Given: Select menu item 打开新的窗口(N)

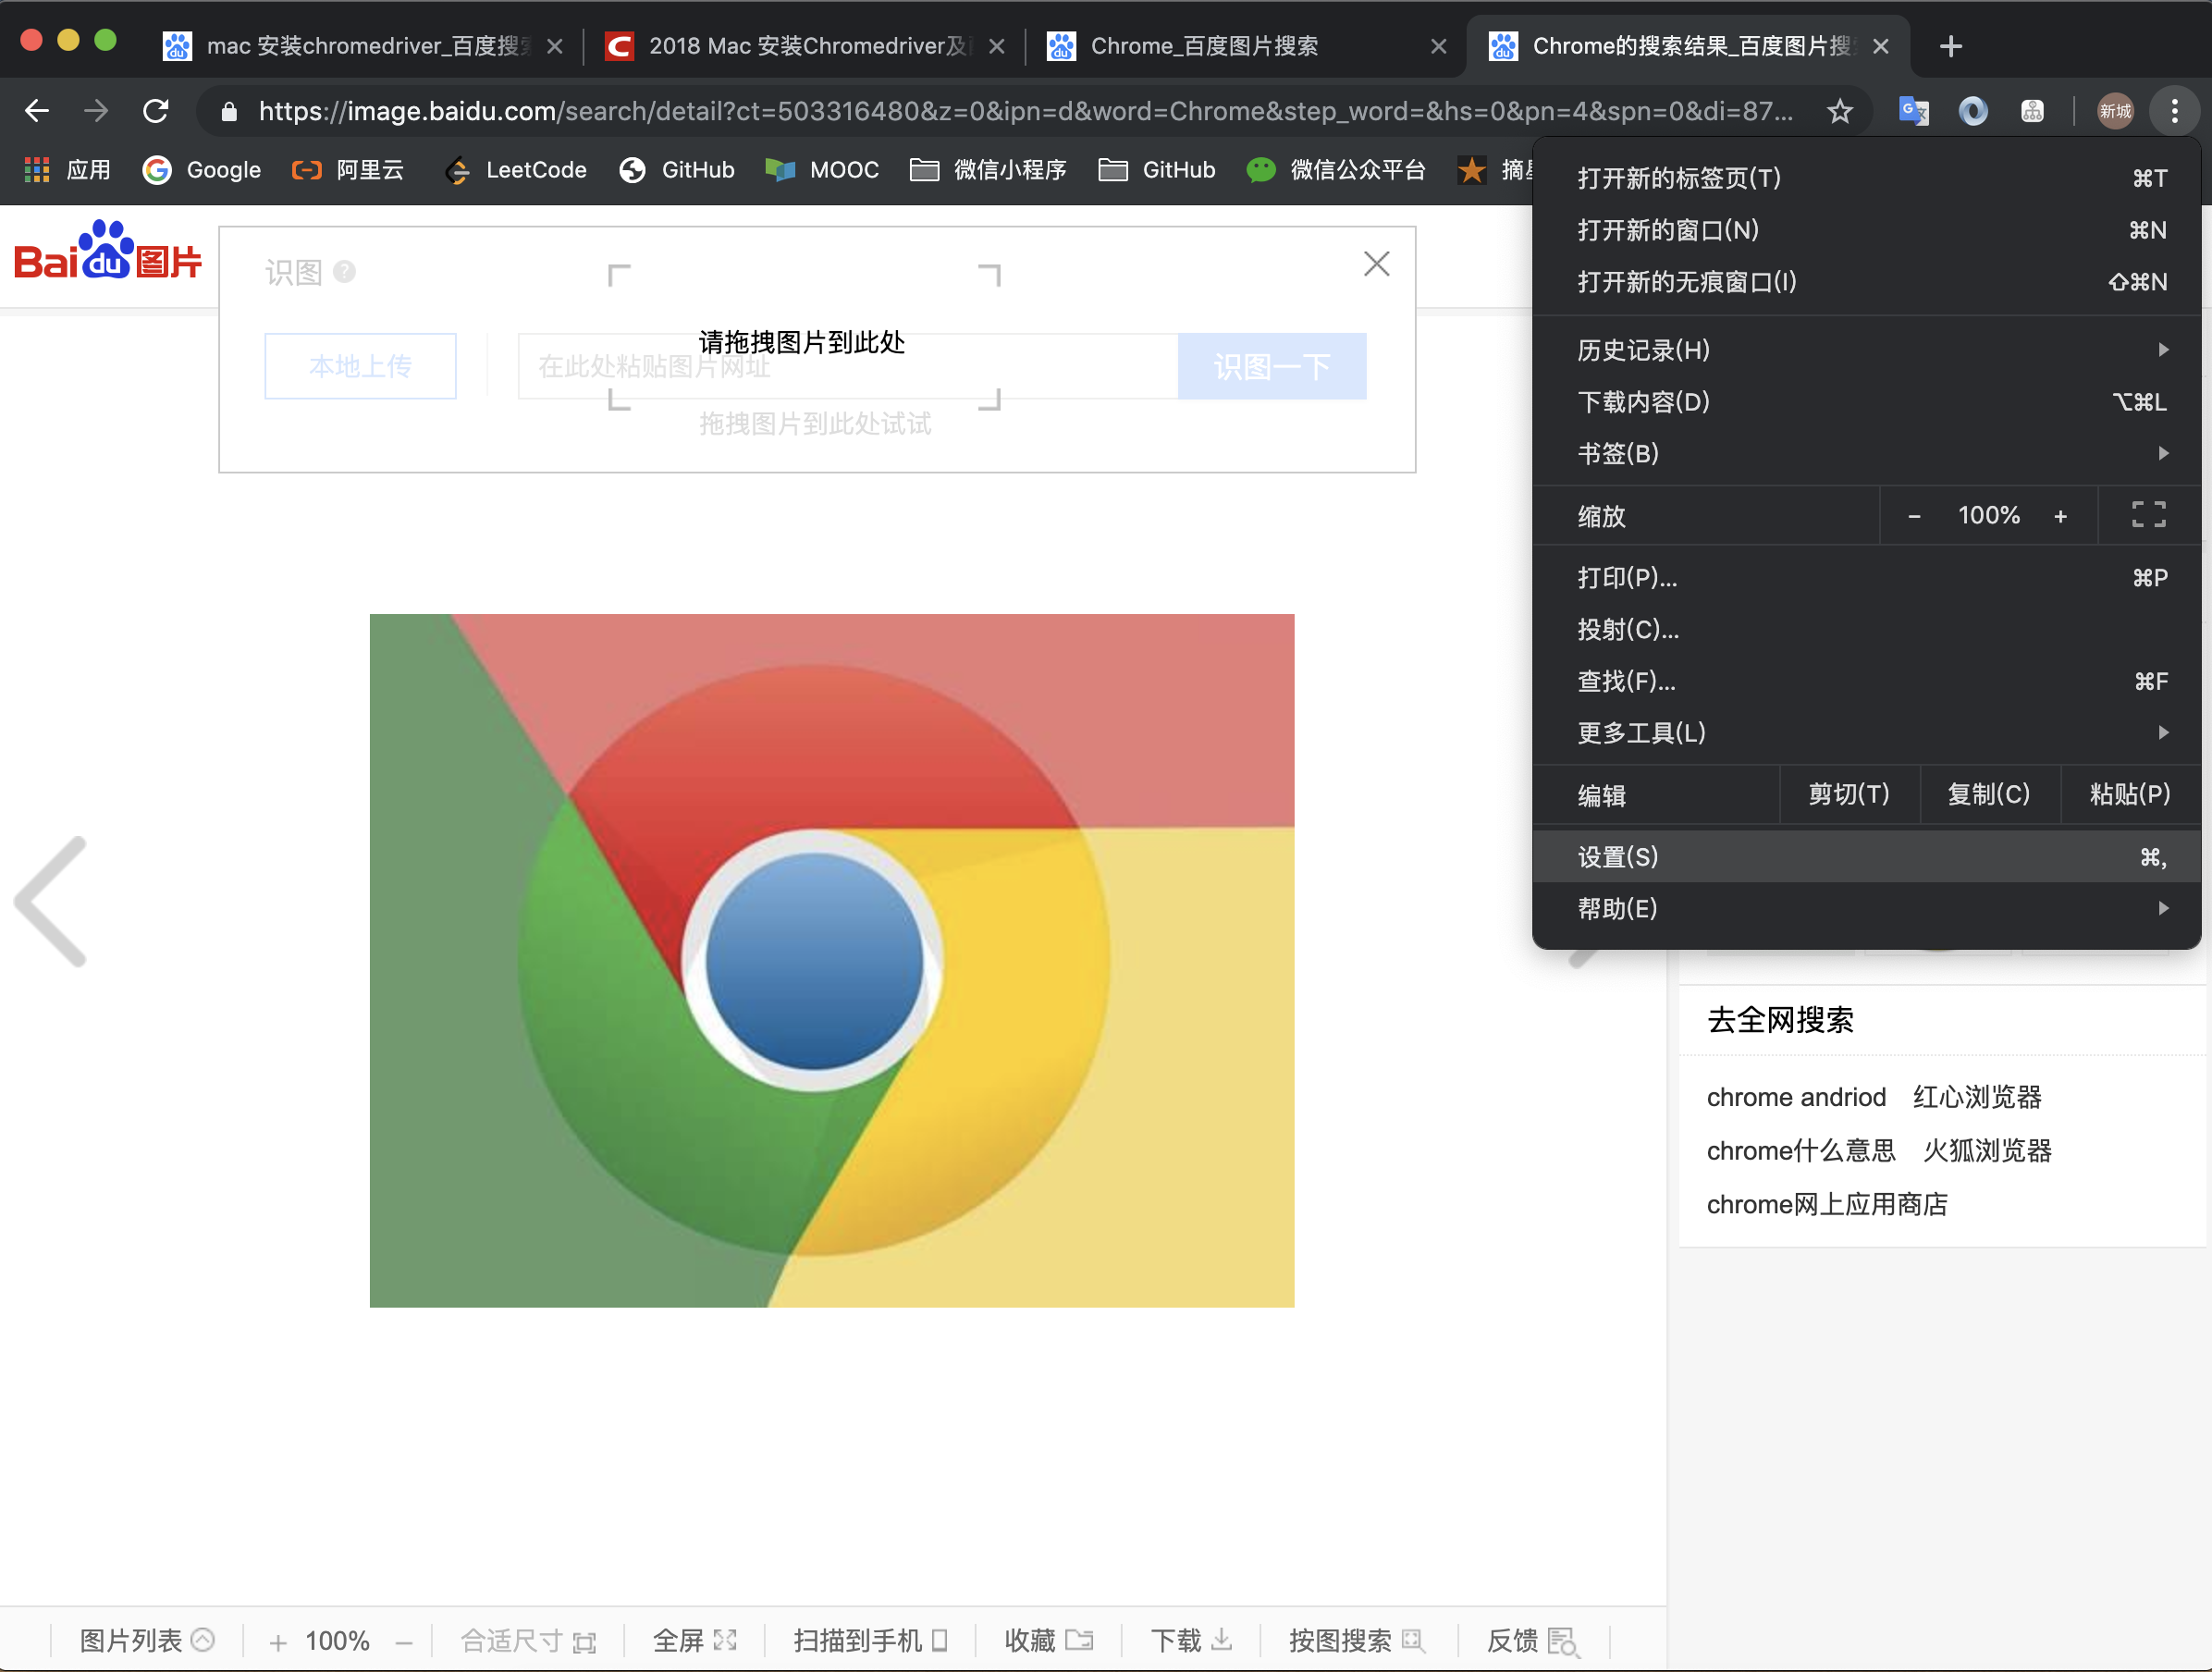Looking at the screenshot, I should point(1866,230).
